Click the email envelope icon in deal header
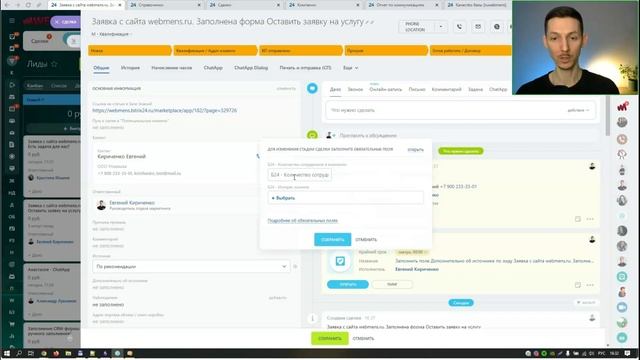 [478, 27]
